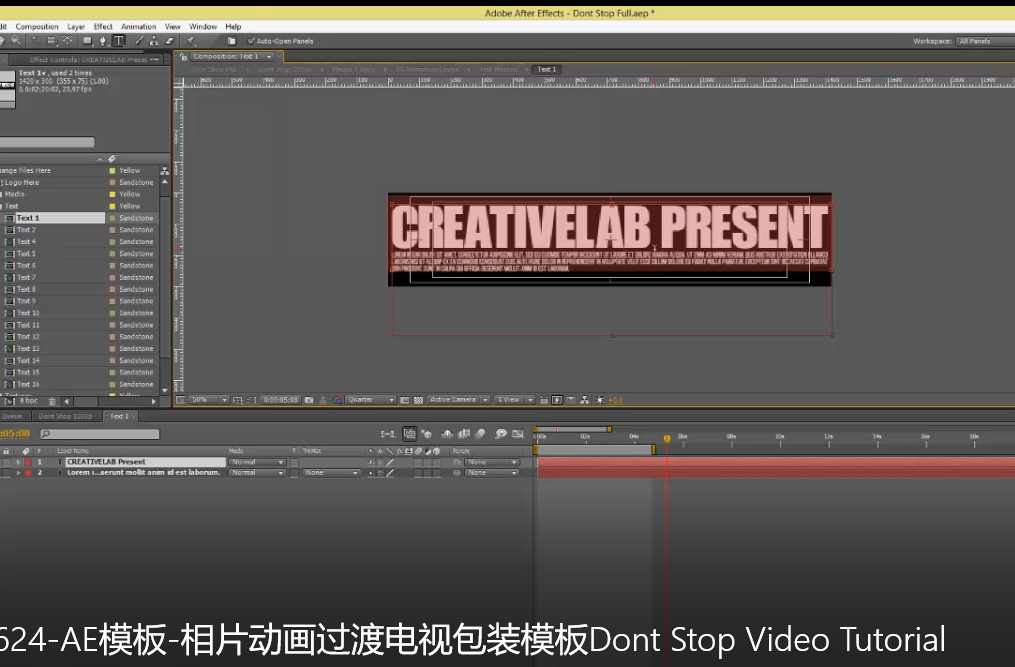Open the Active Camera dropdown
The width and height of the screenshot is (1015, 667).
458,400
